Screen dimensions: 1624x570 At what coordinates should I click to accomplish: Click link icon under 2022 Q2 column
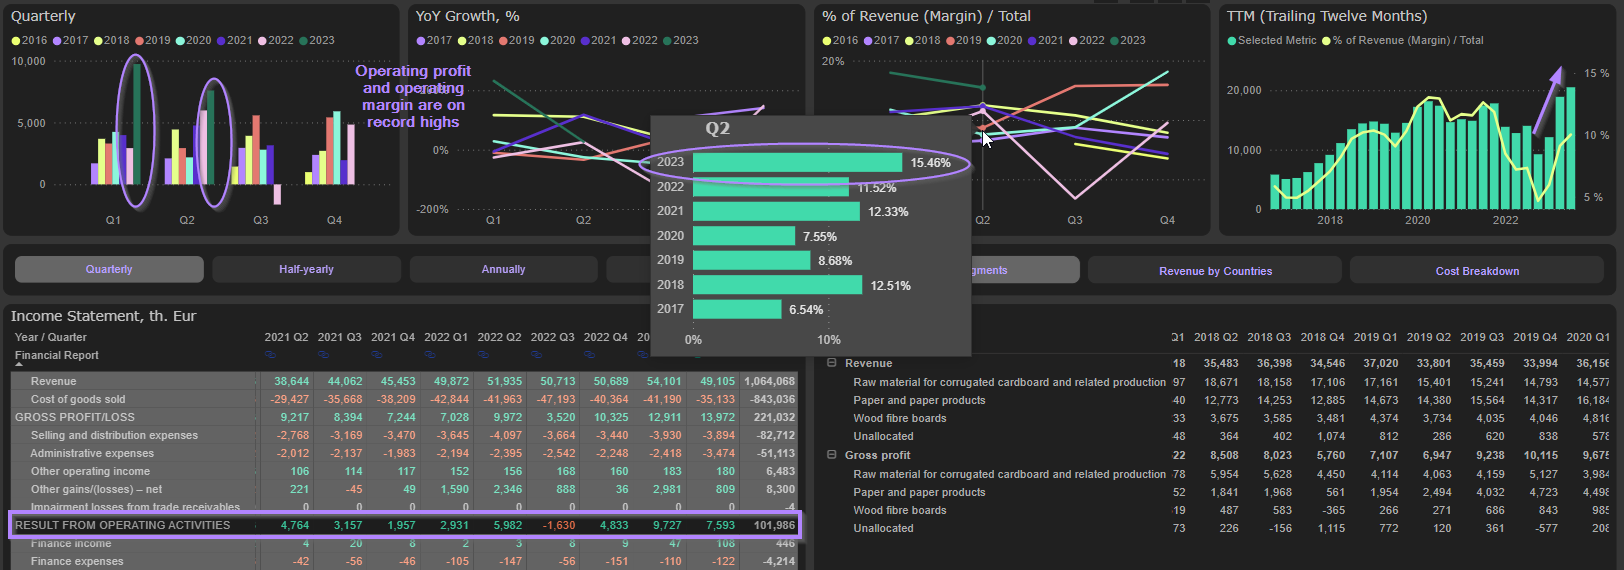(x=483, y=355)
